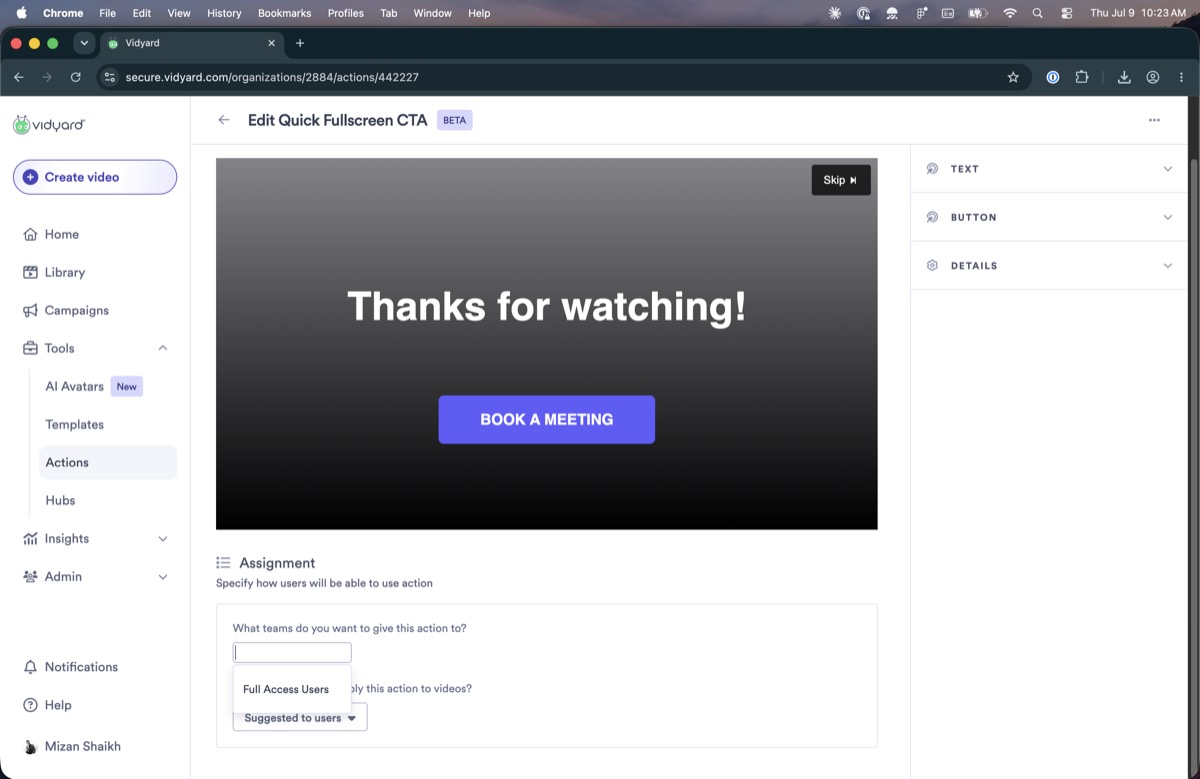Expand the TEXT panel chevron

[x=1167, y=169]
